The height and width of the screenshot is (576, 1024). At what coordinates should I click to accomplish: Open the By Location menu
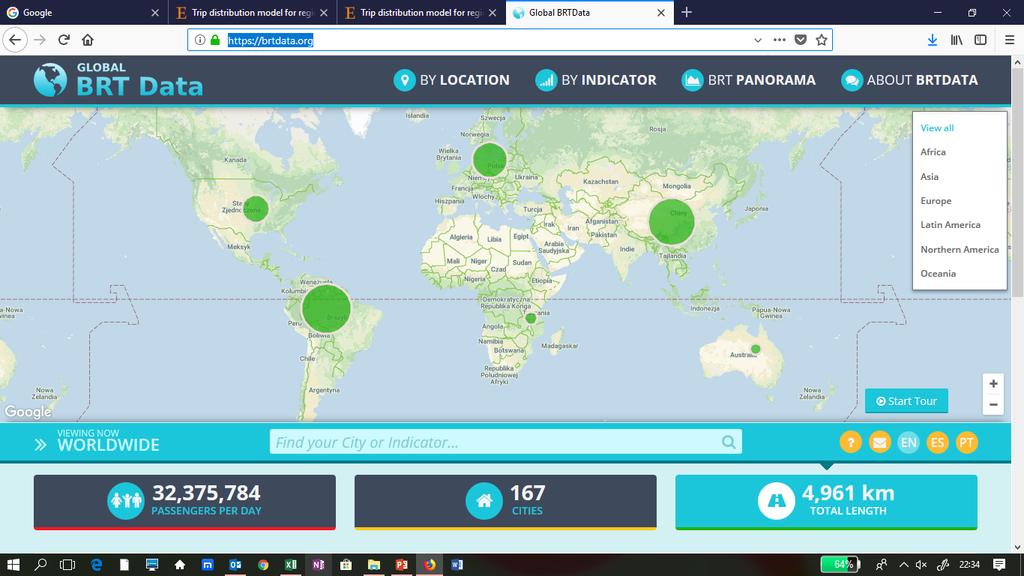[451, 80]
